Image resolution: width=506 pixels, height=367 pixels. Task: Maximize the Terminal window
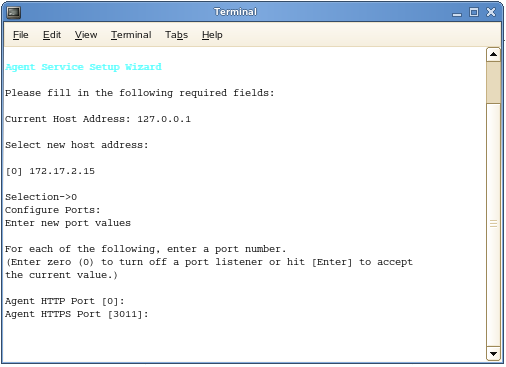point(474,12)
